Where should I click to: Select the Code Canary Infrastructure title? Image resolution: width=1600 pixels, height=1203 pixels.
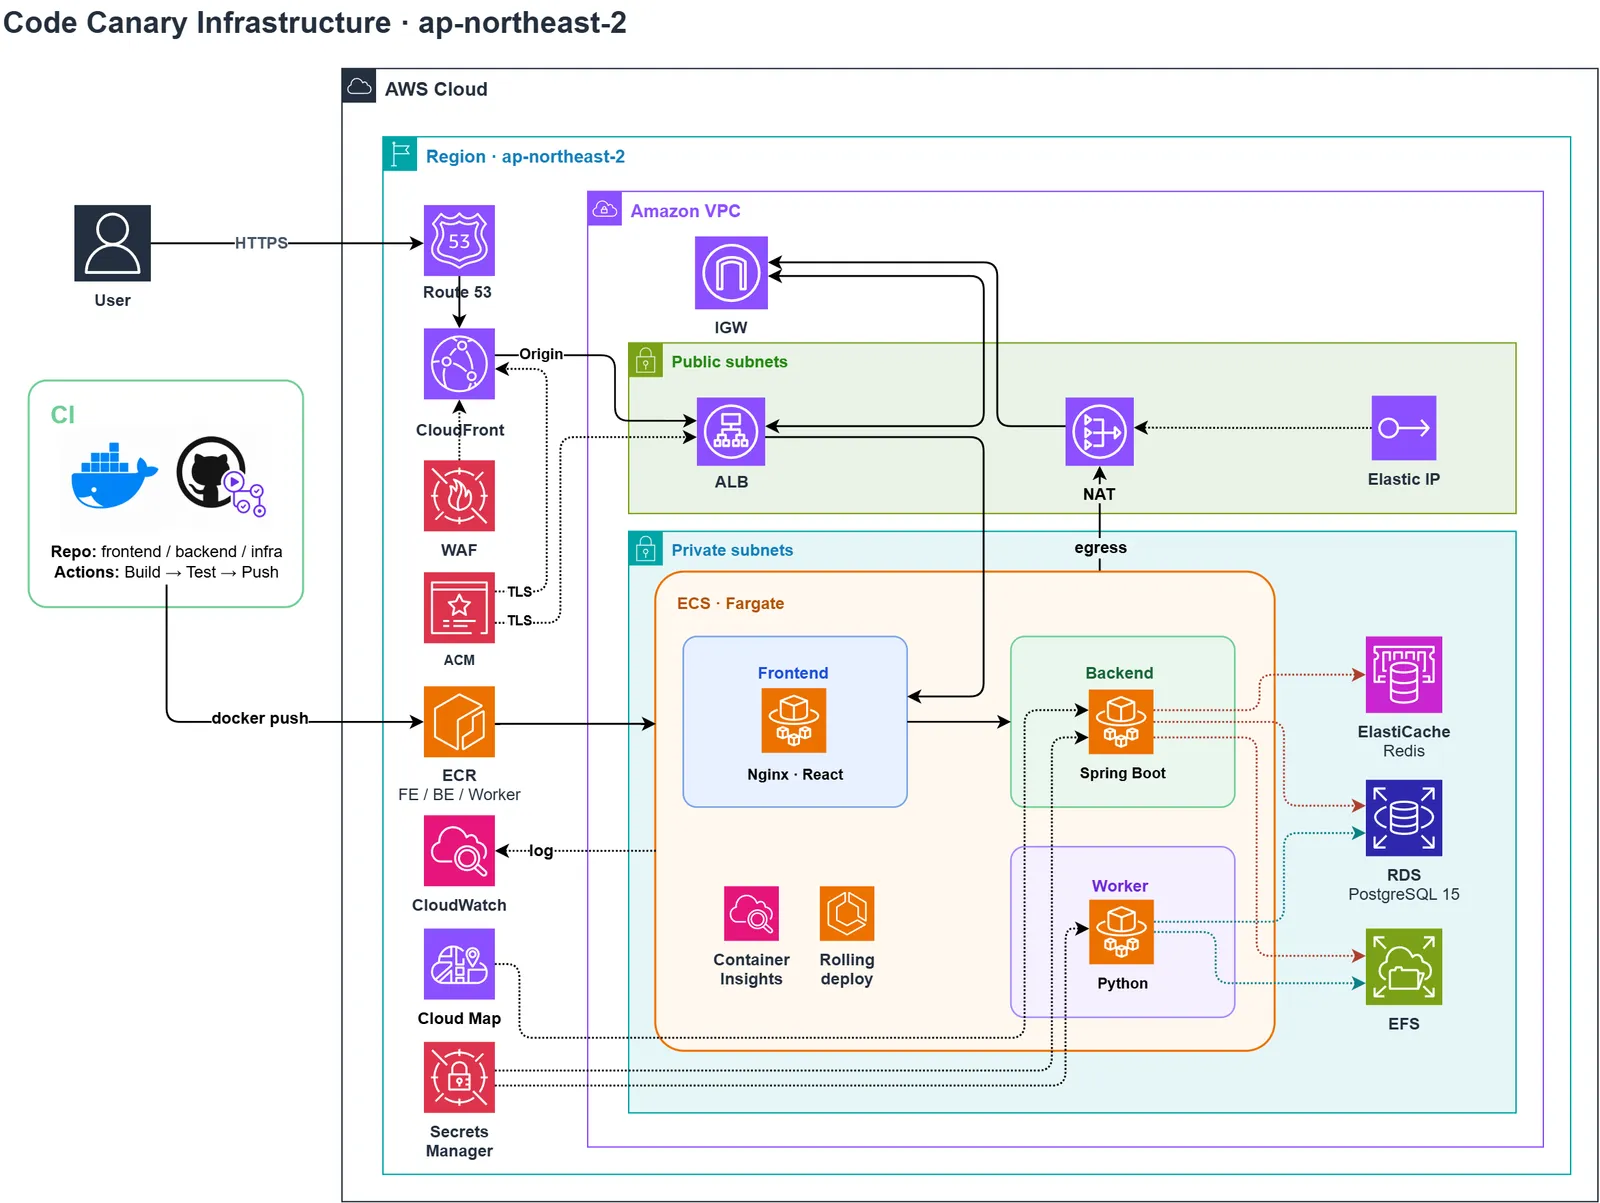coord(315,22)
